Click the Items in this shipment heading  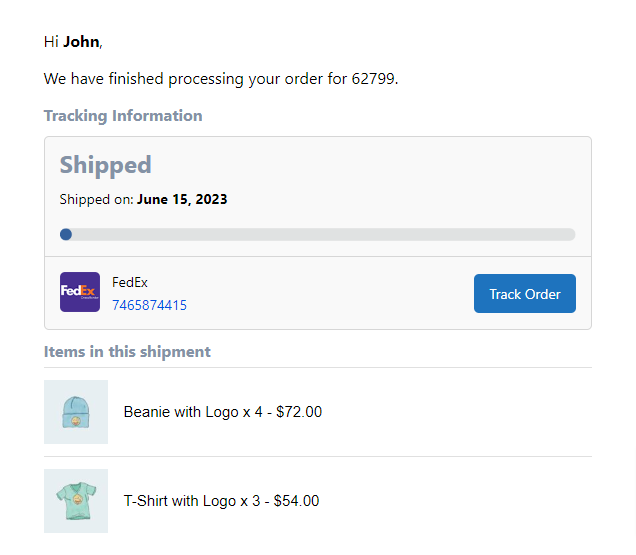[127, 352]
